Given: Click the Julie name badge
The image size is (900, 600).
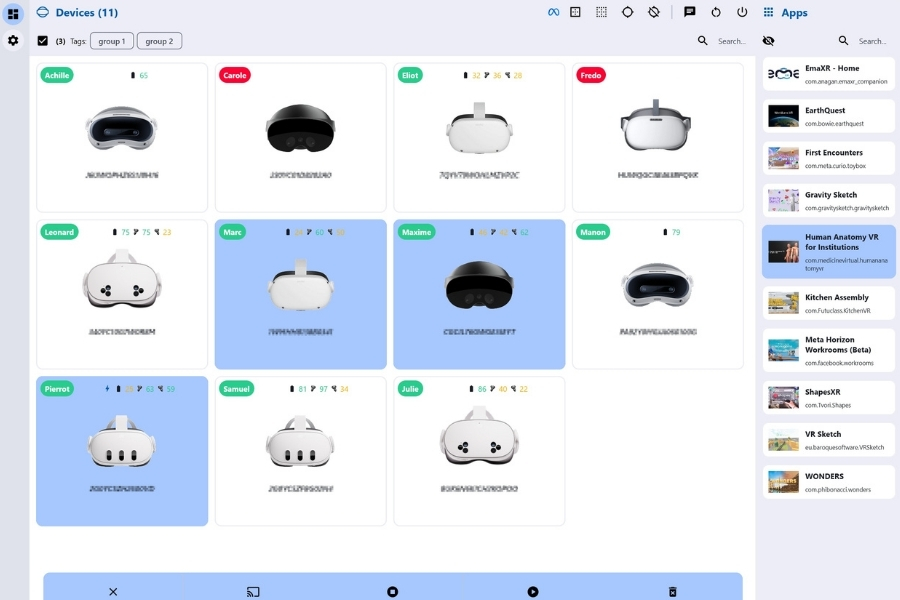Looking at the screenshot, I should 410,389.
